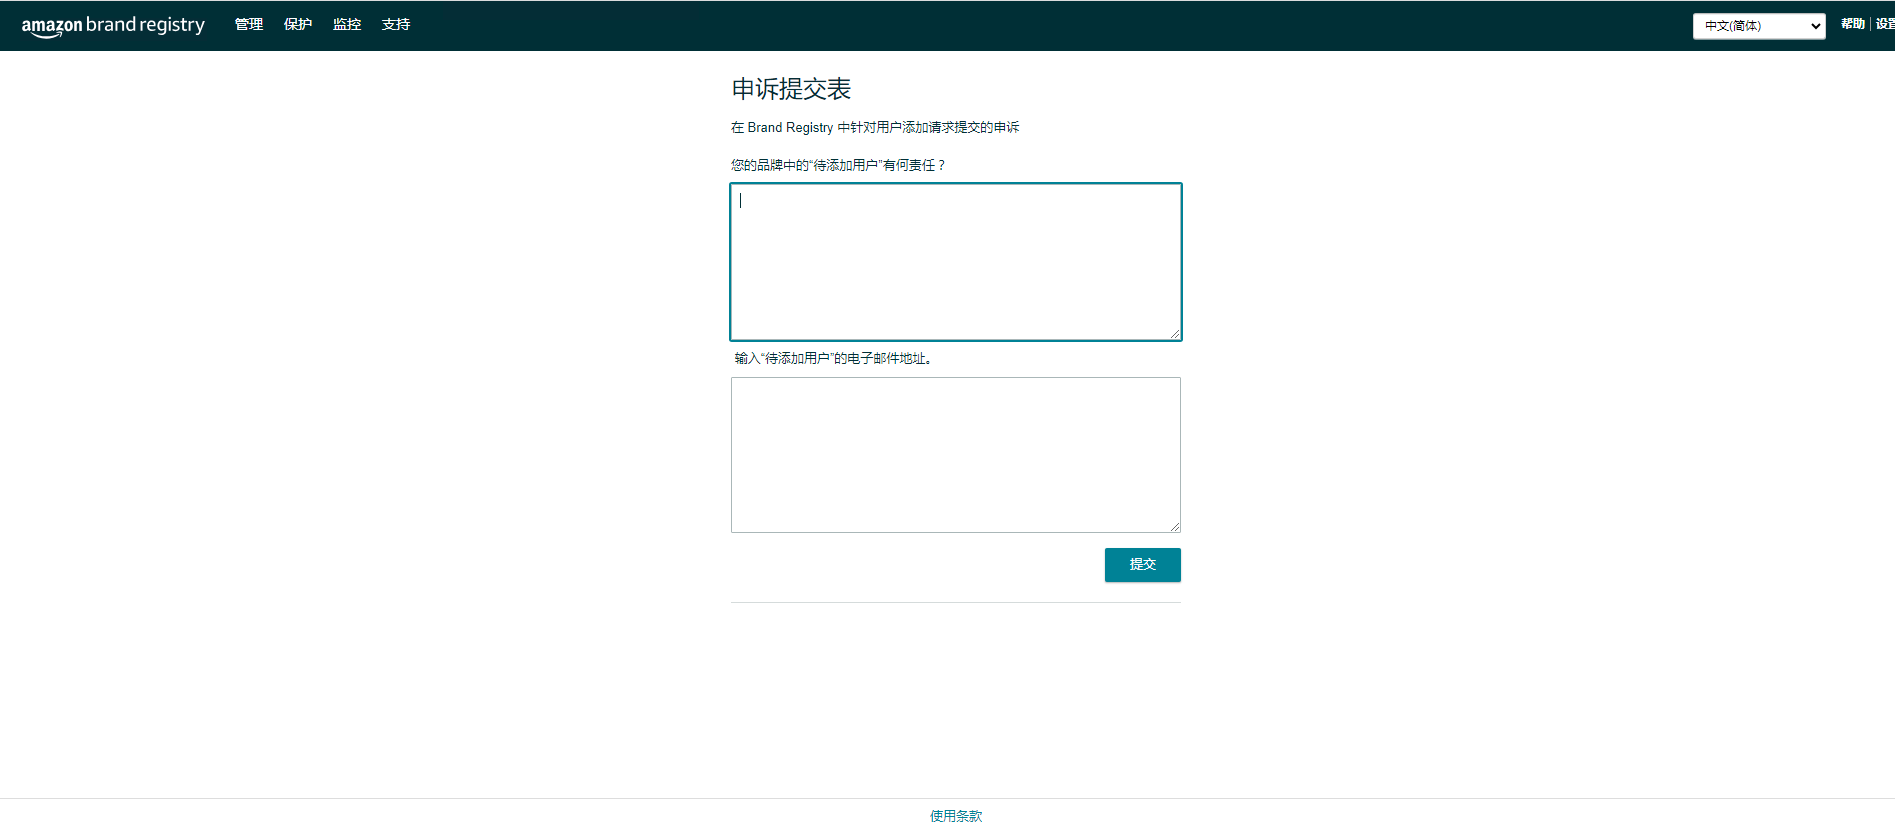Open the 帮助 link

[1853, 24]
